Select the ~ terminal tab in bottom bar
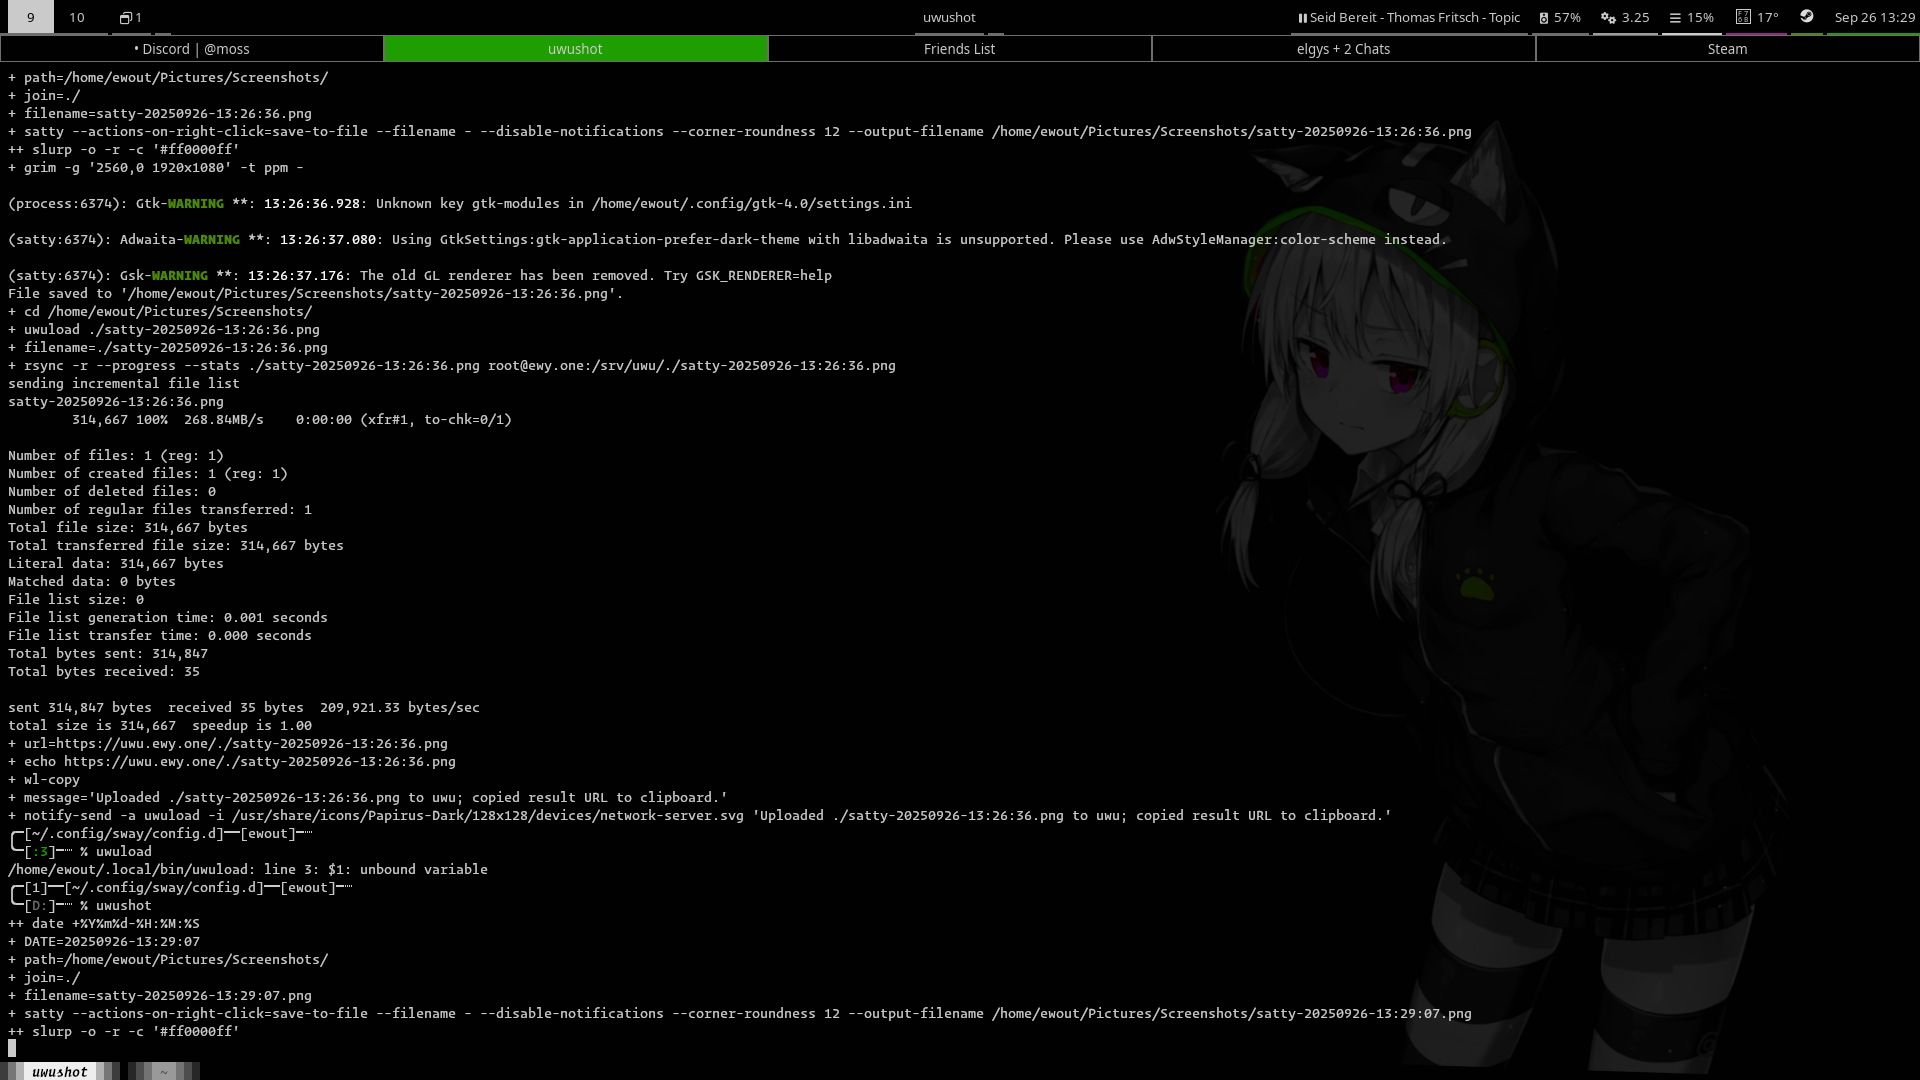 163,1071
